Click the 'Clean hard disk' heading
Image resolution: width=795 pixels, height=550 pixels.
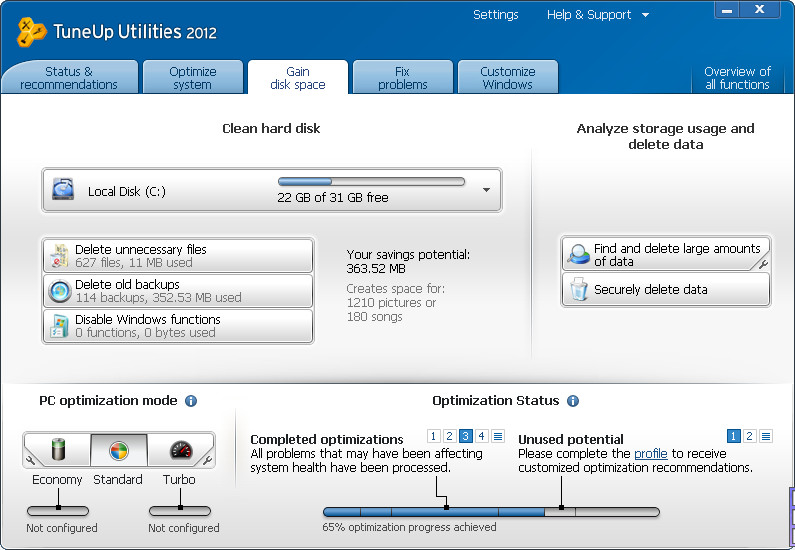tap(271, 129)
